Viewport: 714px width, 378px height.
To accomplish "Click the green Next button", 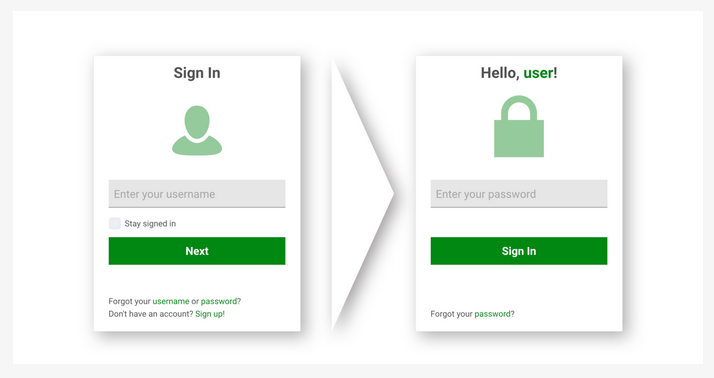I will pos(197,251).
